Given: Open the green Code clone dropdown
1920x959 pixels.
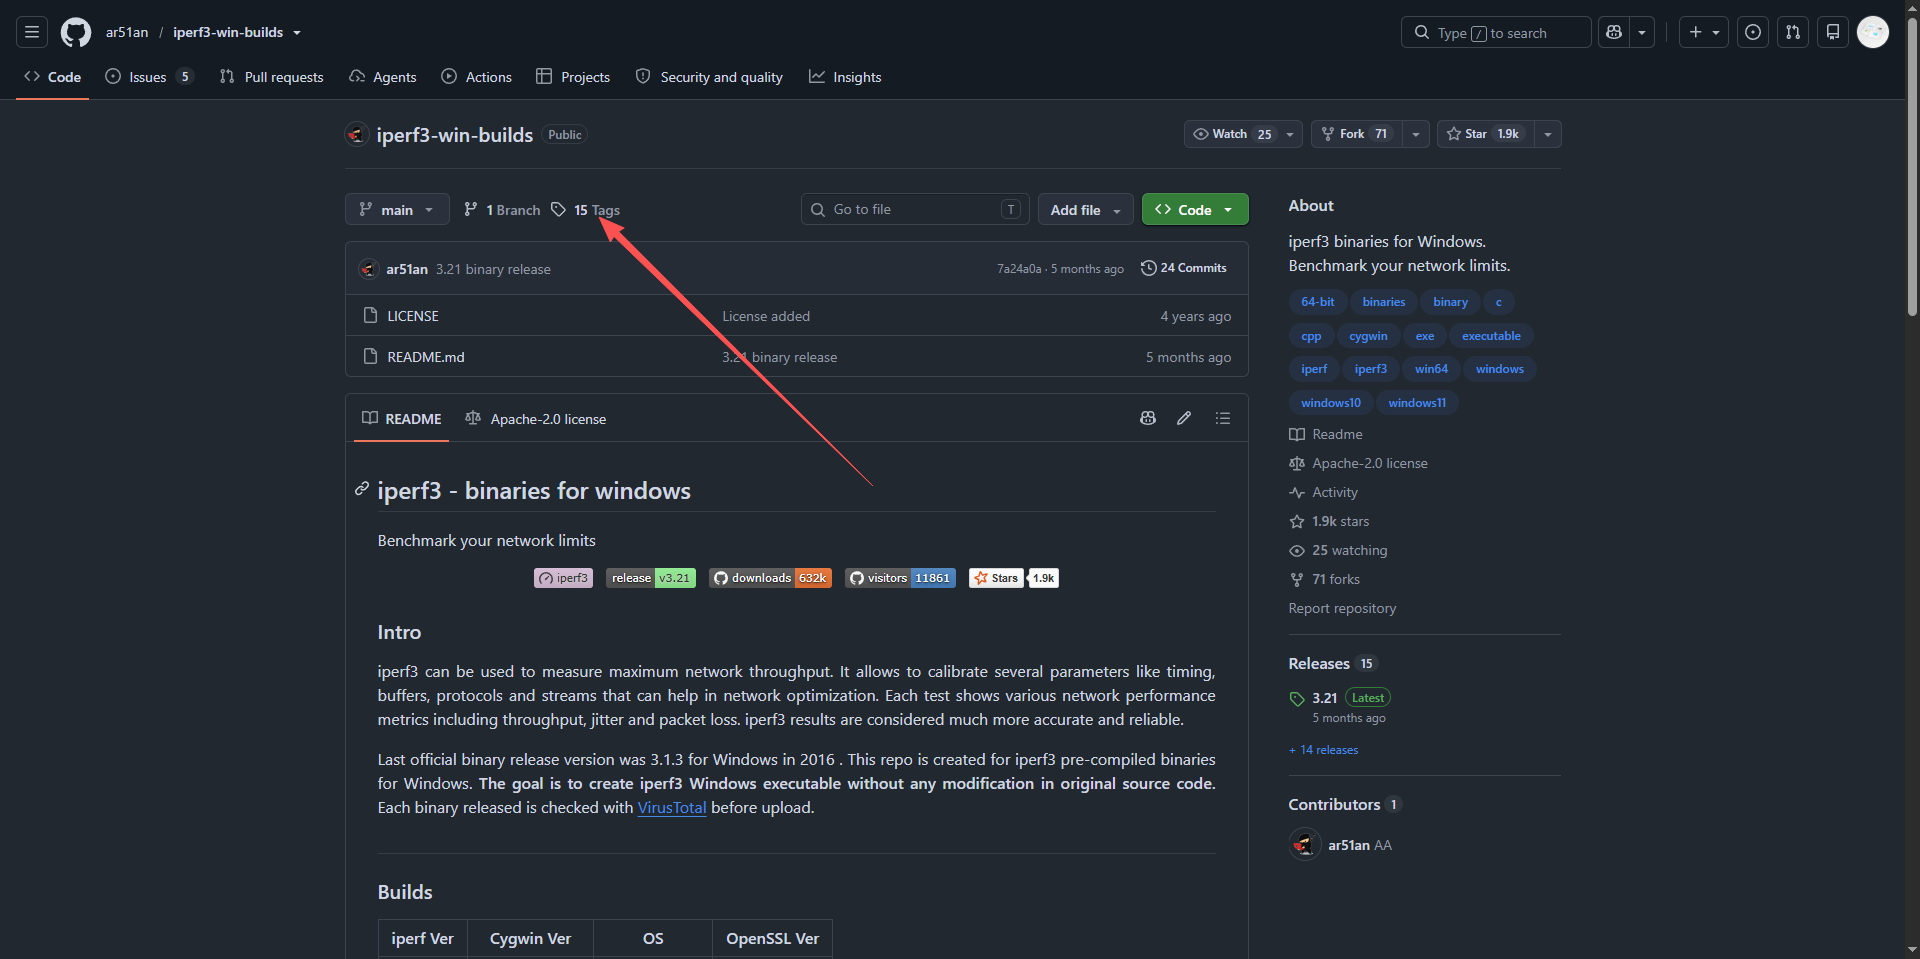Looking at the screenshot, I should point(1195,209).
